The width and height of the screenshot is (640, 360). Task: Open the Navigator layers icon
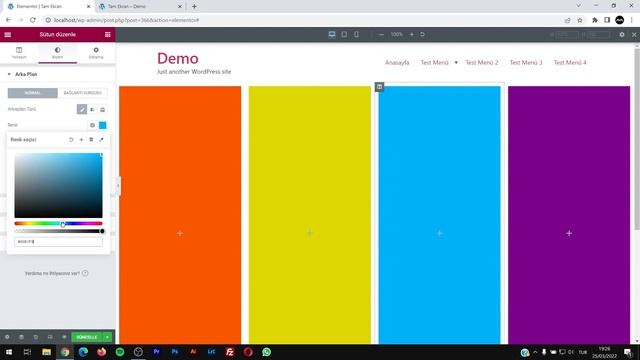pos(22,337)
